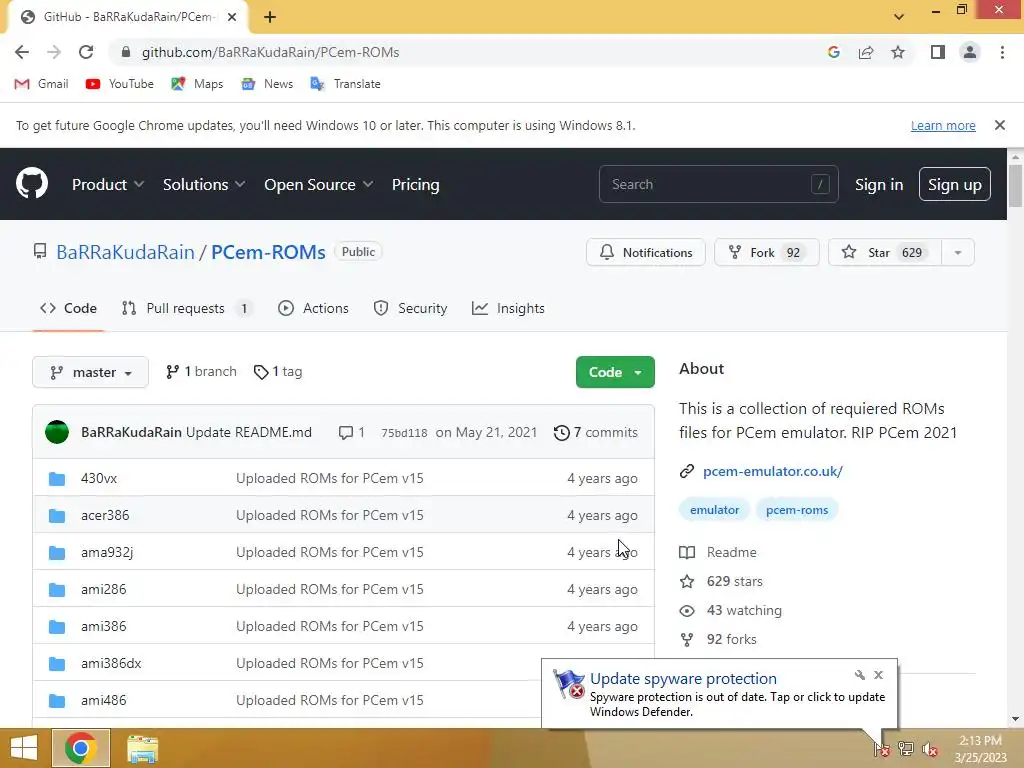
Task: Open the dropdown next to Star
Action: (x=958, y=253)
